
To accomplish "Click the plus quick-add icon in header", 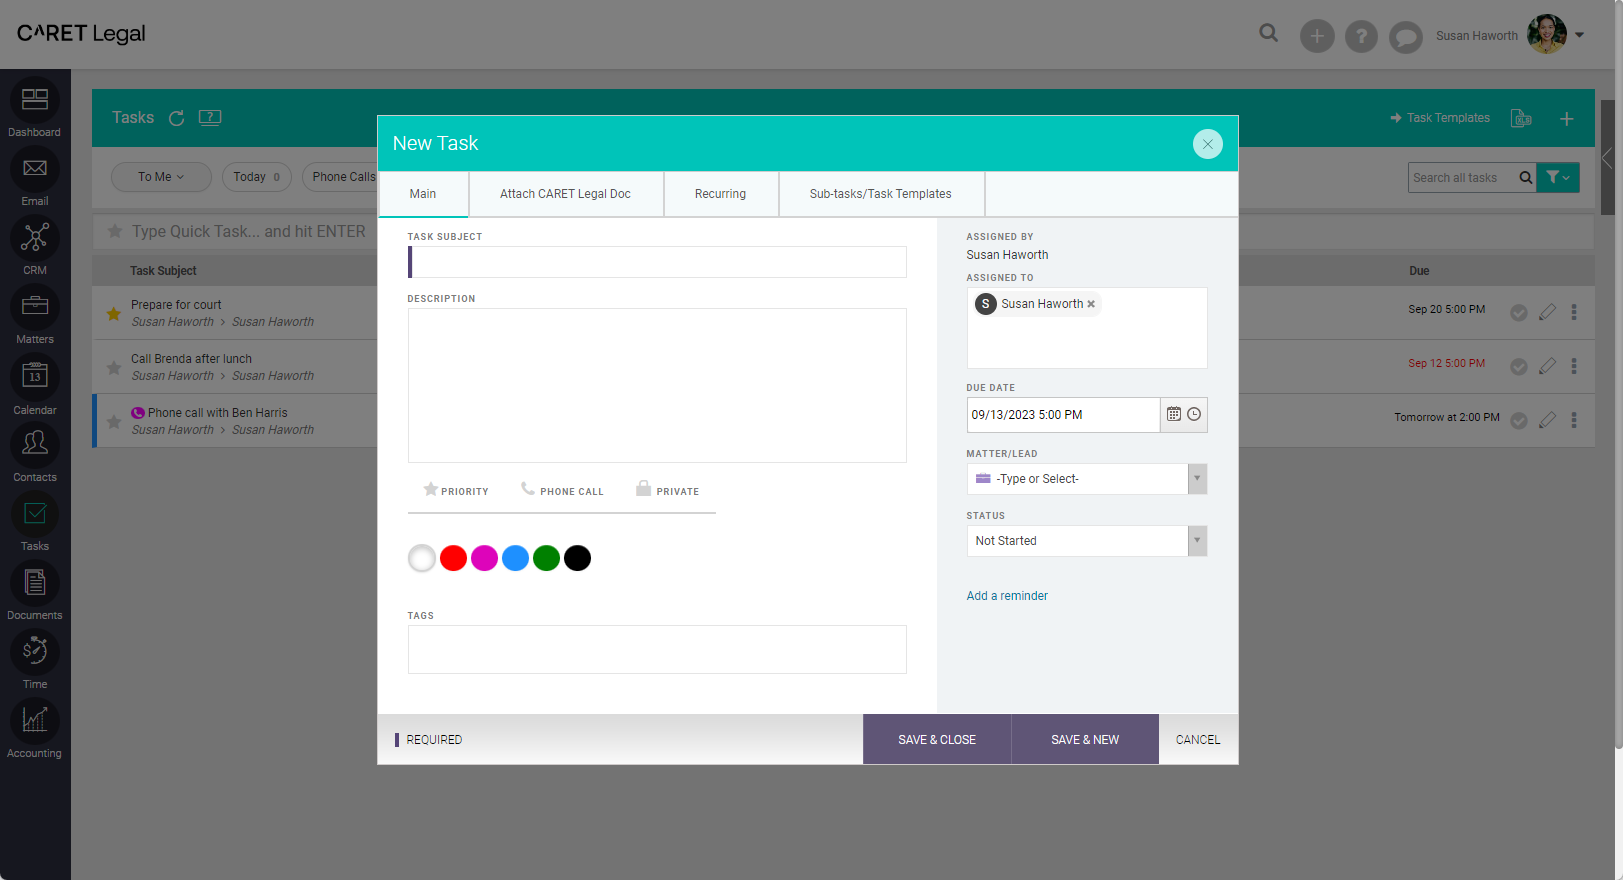I will point(1317,37).
